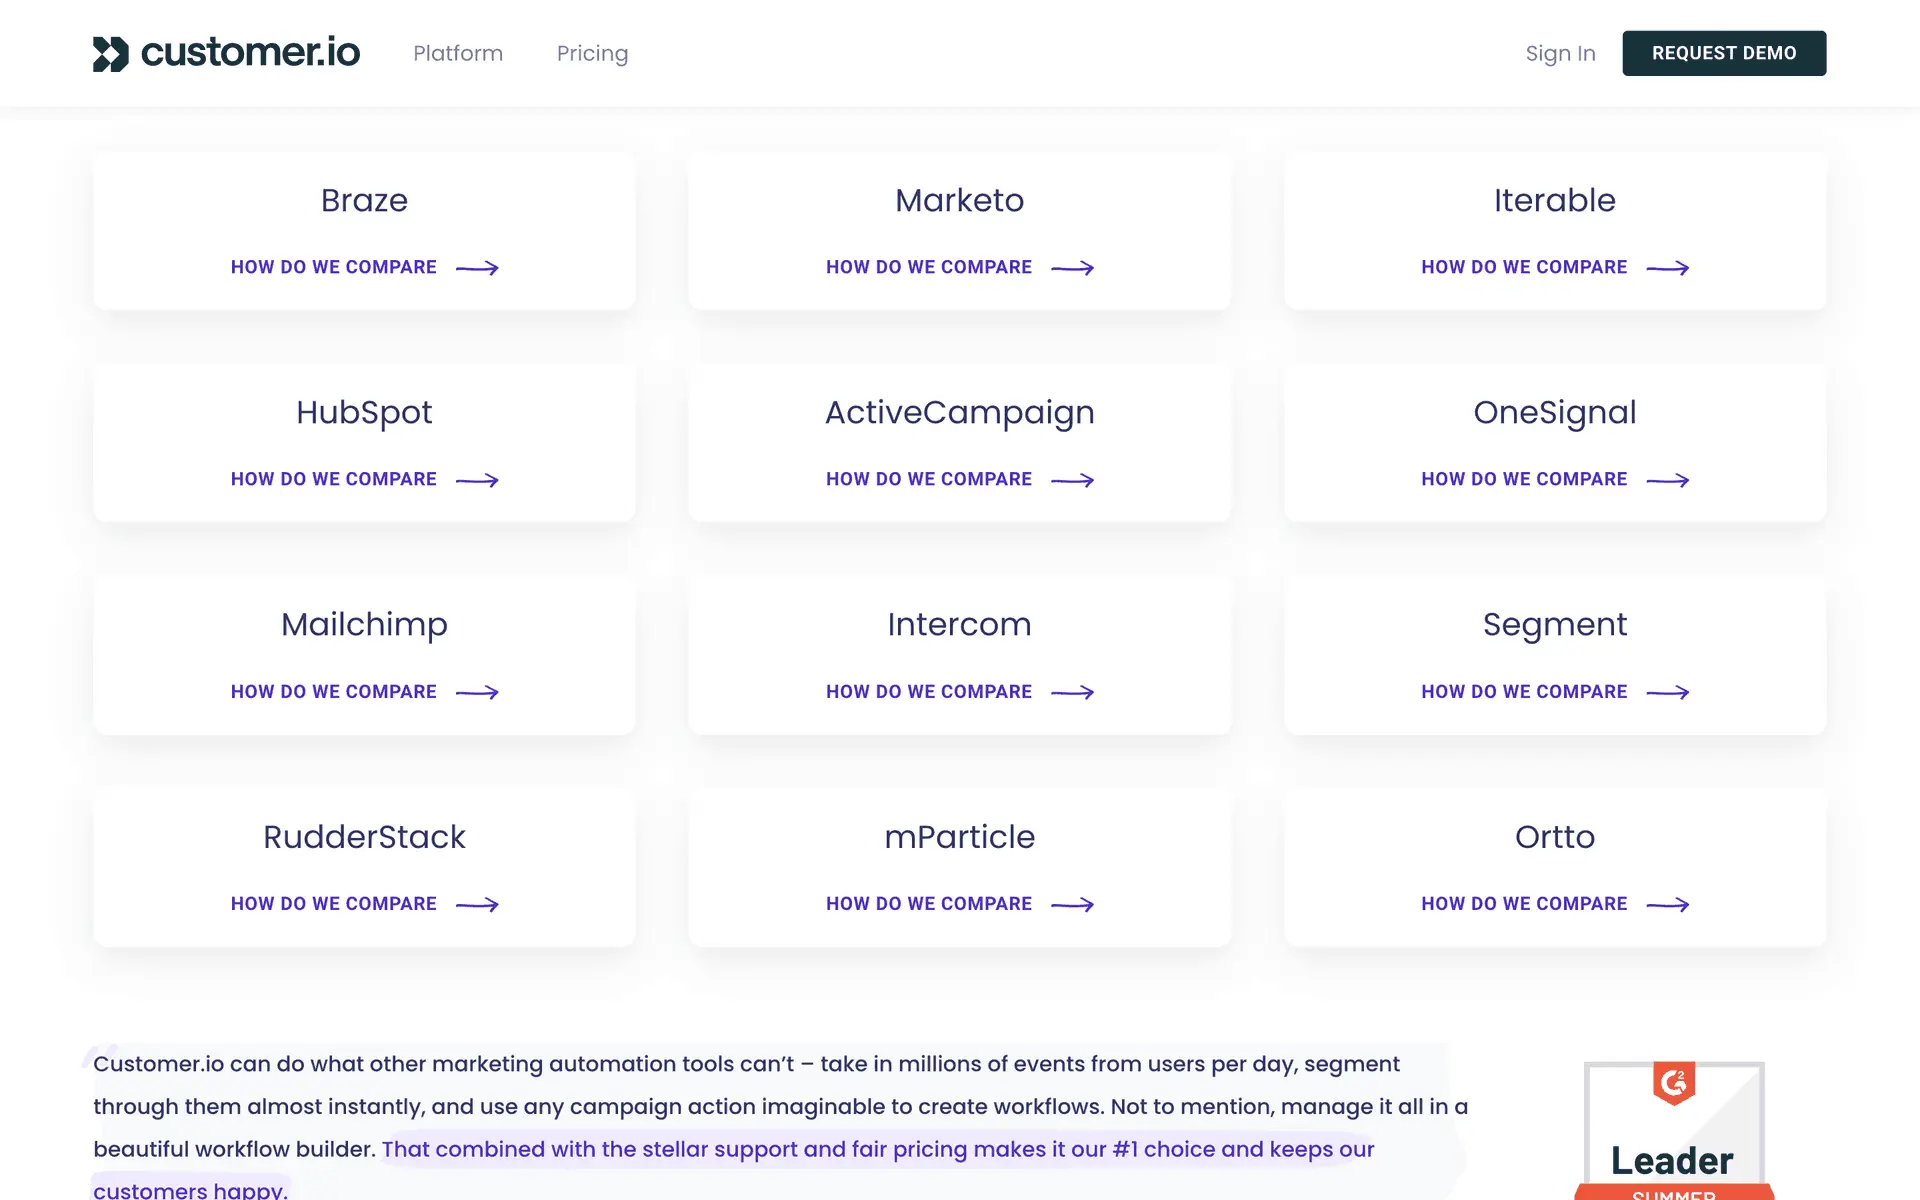Click the arrow icon under Ortto
Image resolution: width=1920 pixels, height=1200 pixels.
point(1667,904)
